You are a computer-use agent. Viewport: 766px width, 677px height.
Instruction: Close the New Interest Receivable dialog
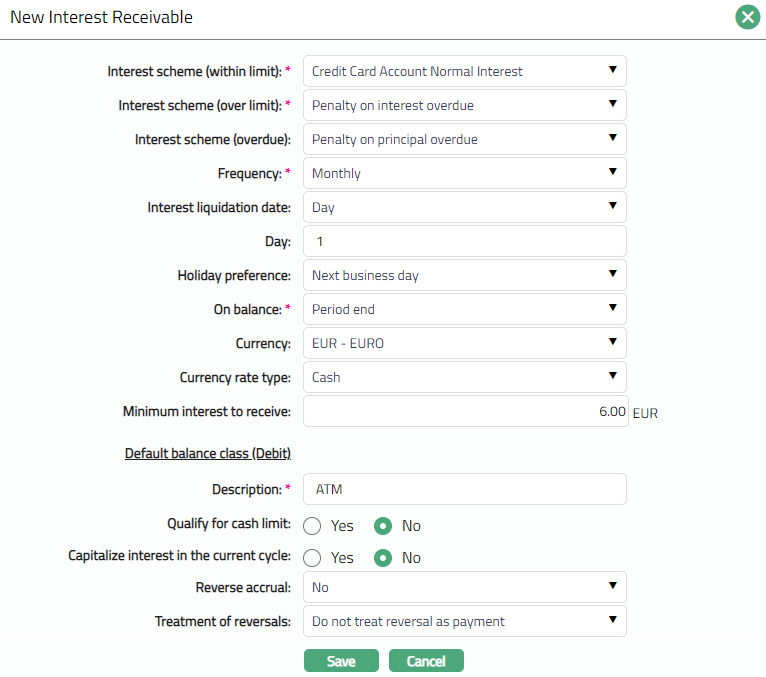point(746,18)
